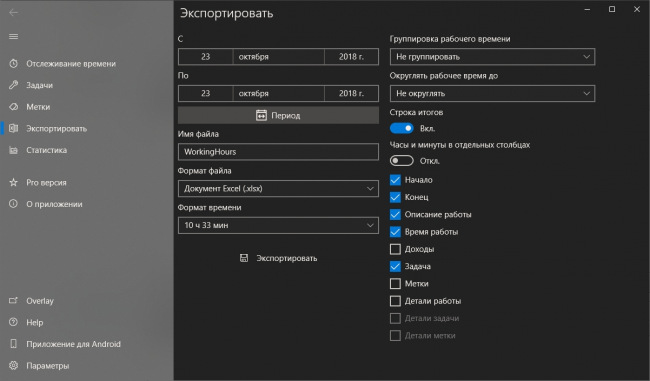Turn off the Строка итогов toggle

point(401,129)
